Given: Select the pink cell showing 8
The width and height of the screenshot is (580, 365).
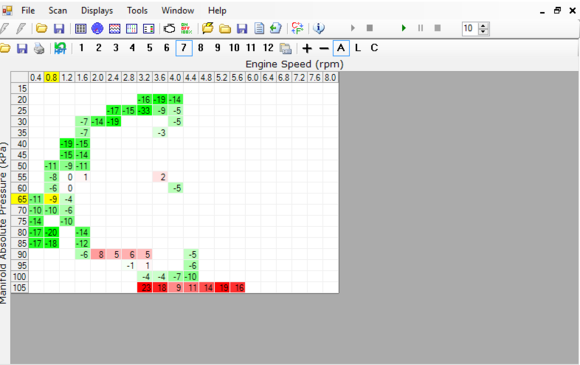Looking at the screenshot, I should coord(98,254).
